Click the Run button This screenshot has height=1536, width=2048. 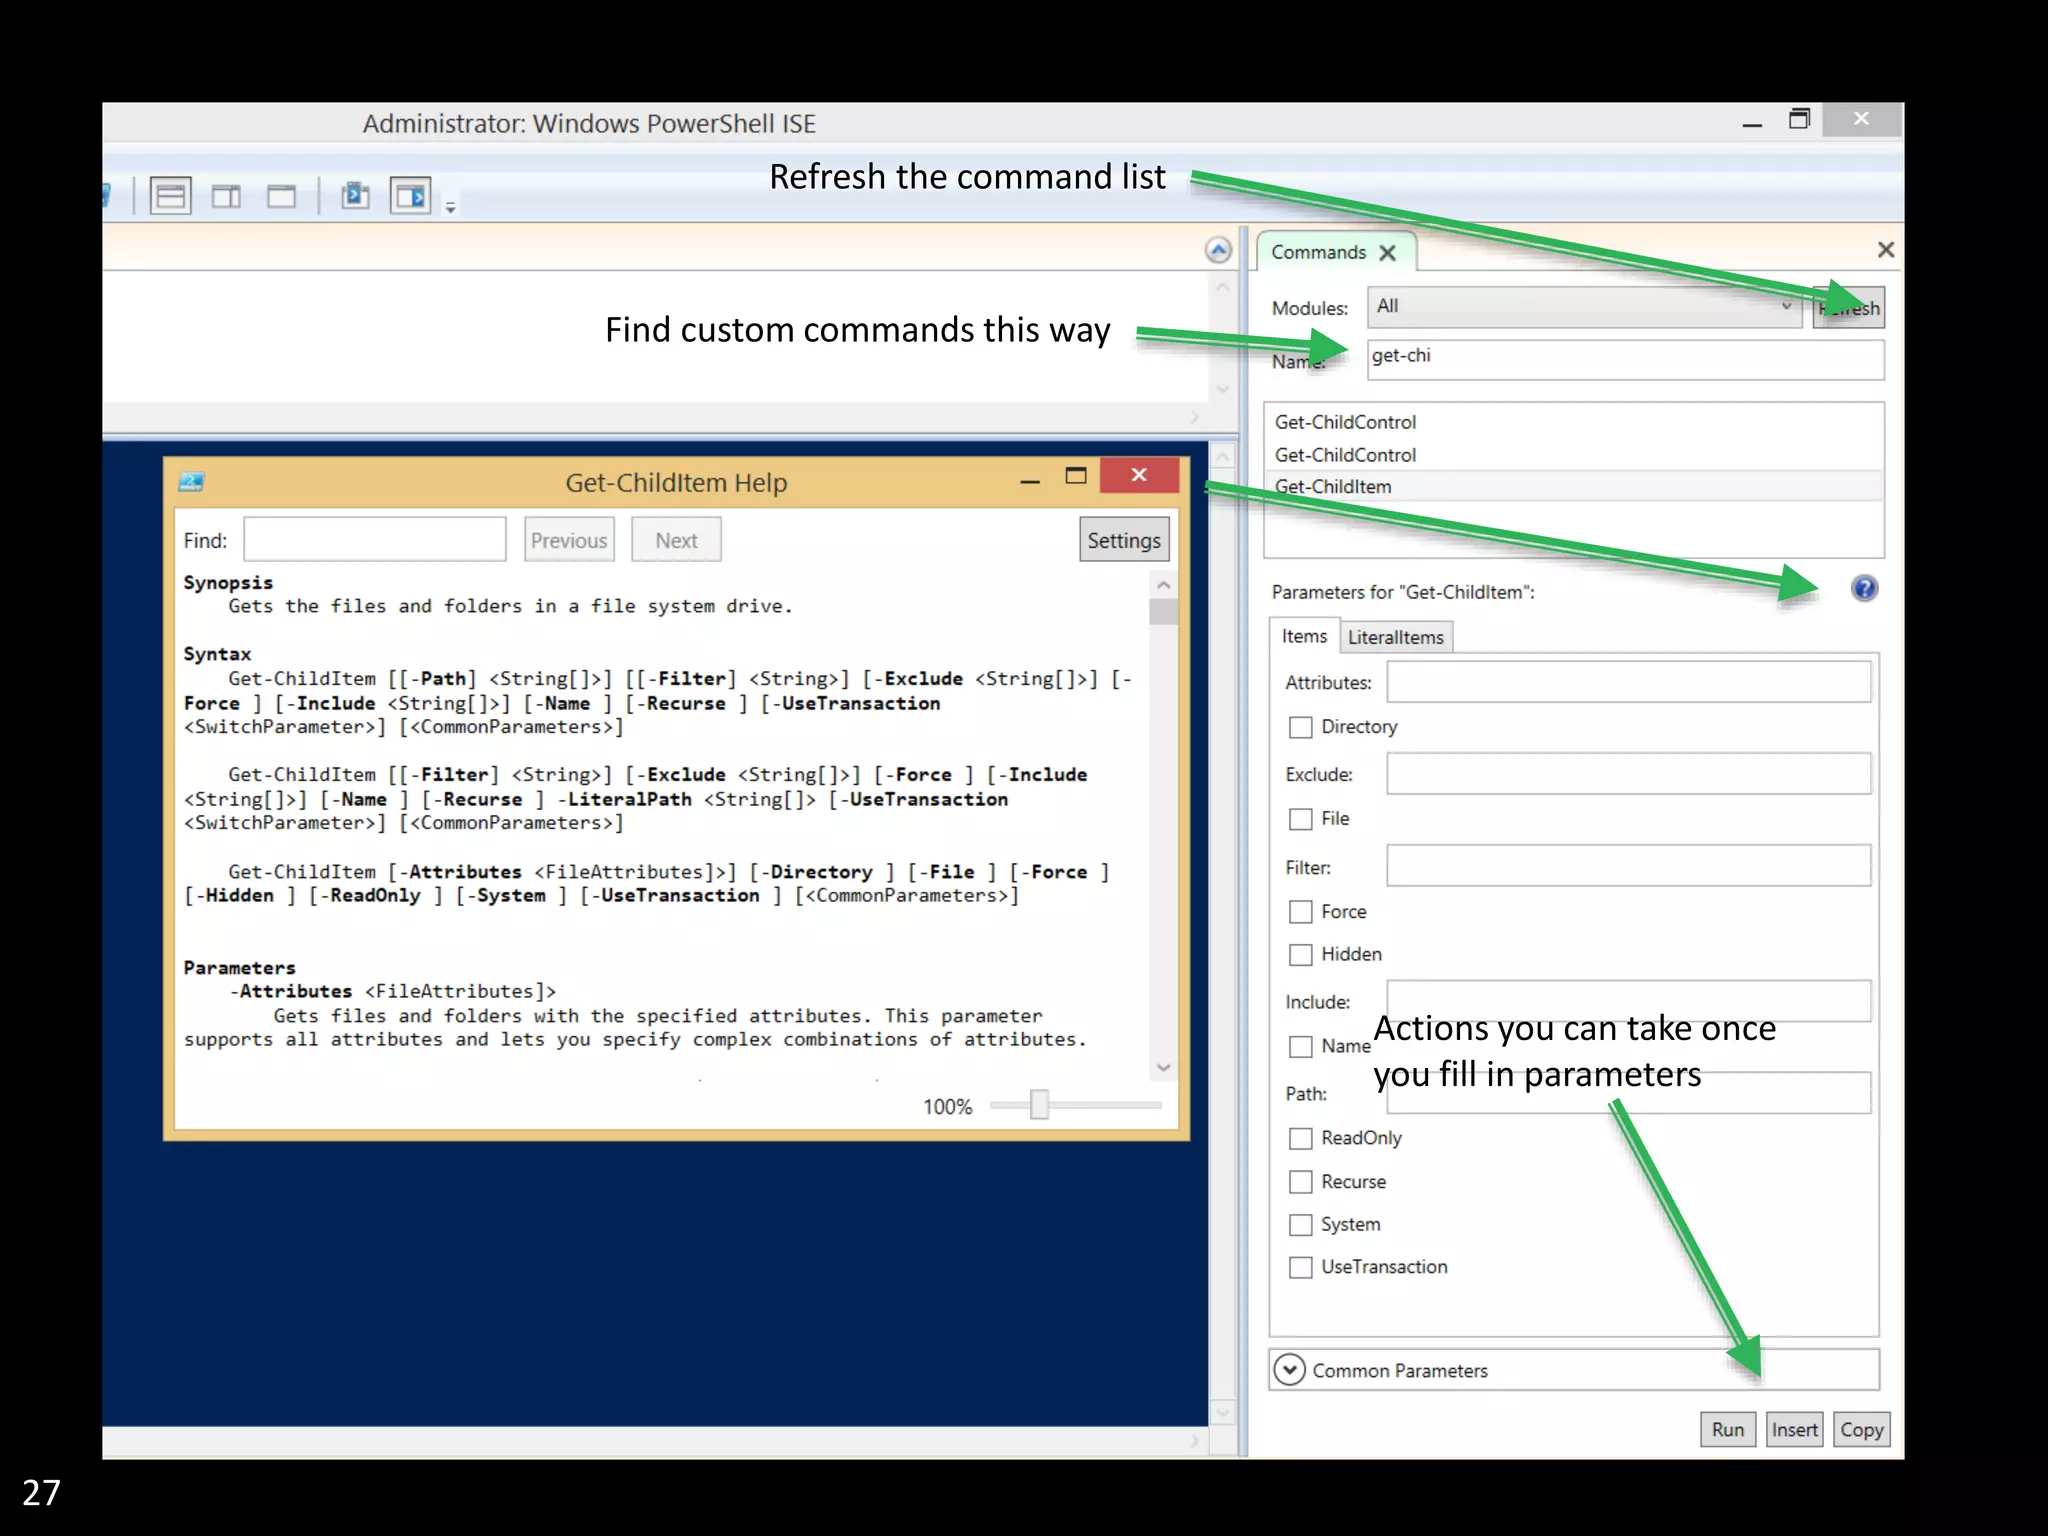tap(1727, 1430)
